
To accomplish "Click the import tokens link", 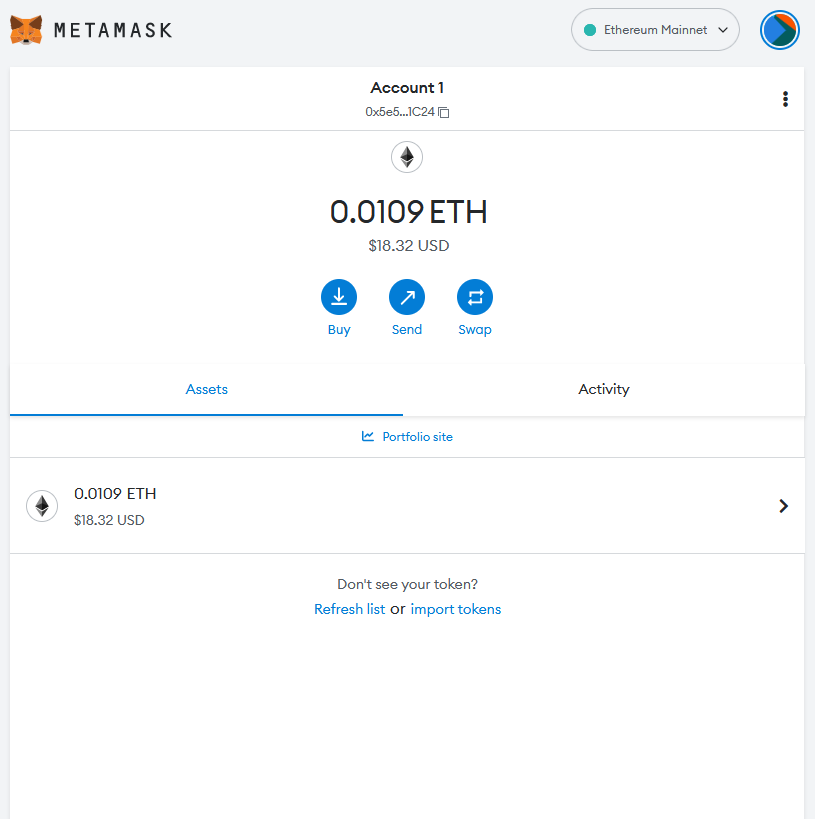I will pos(456,609).
